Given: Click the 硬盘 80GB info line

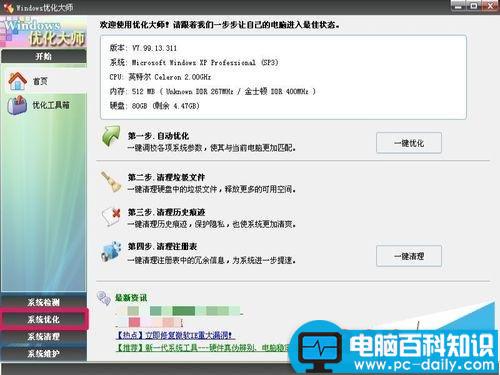Looking at the screenshot, I should coord(155,106).
